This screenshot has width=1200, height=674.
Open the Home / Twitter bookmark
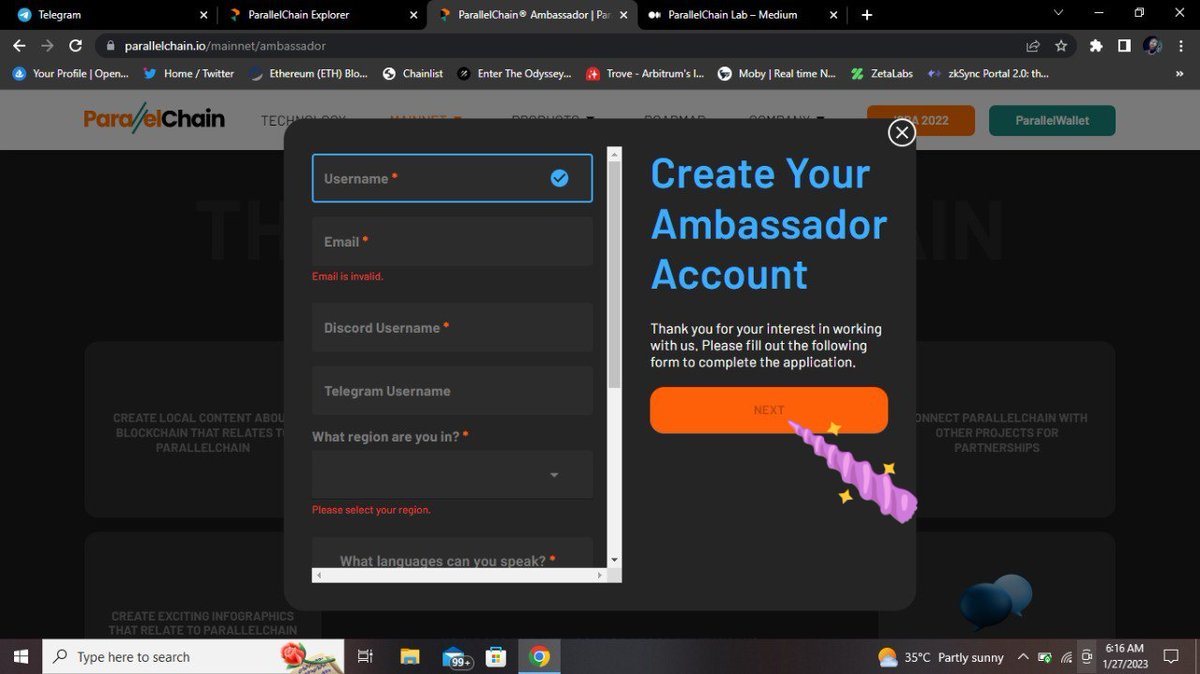click(x=189, y=73)
